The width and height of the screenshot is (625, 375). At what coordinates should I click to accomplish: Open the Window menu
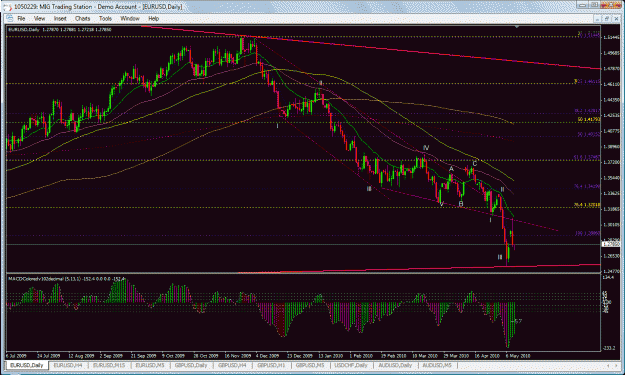tap(130, 18)
